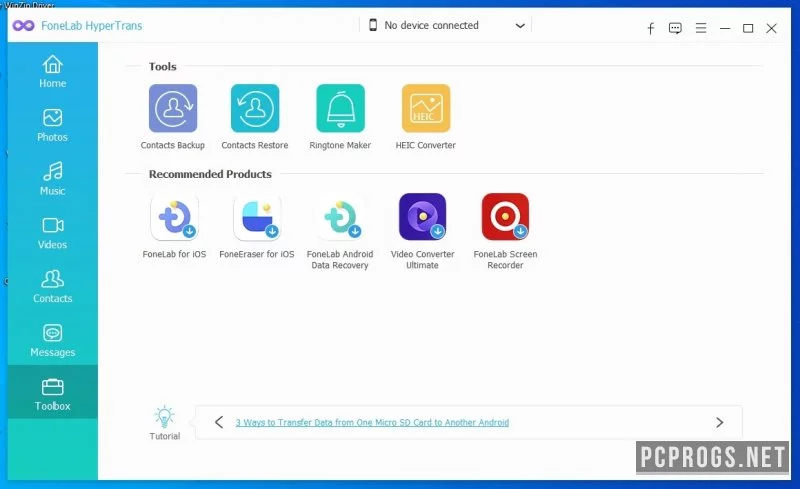Click the FoneLab HyperTrans logo
Screen dimensions: 800x489
[23, 26]
